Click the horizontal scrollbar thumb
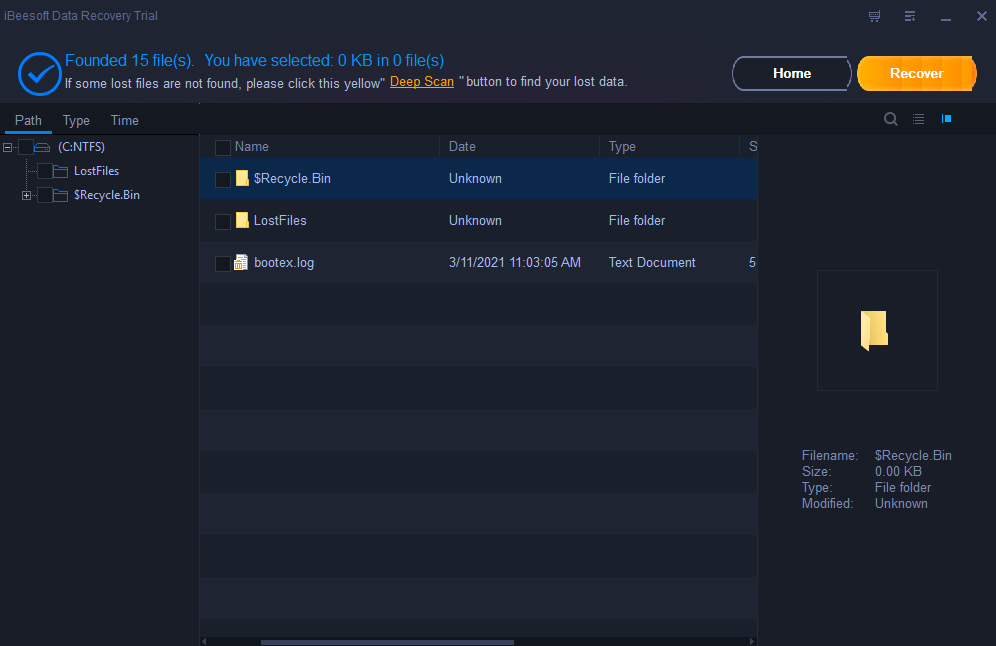996x646 pixels. 387,642
